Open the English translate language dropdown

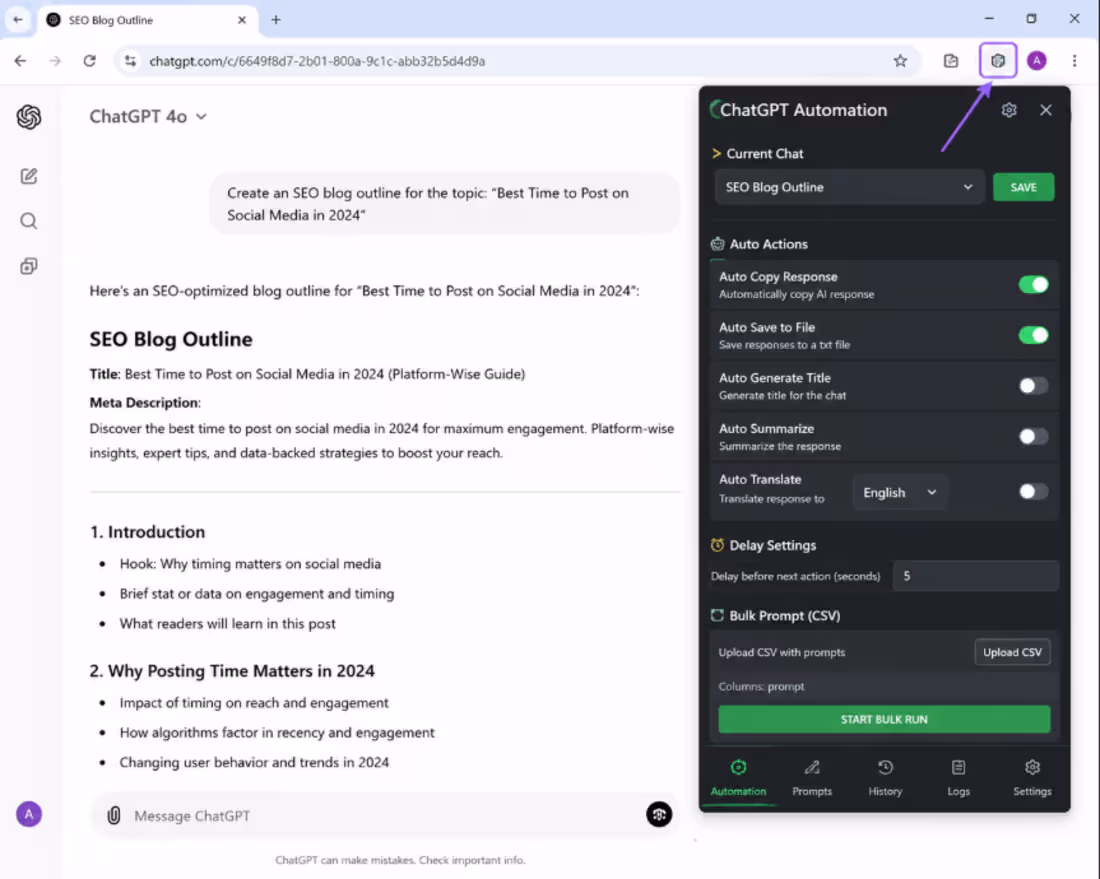[x=899, y=492]
